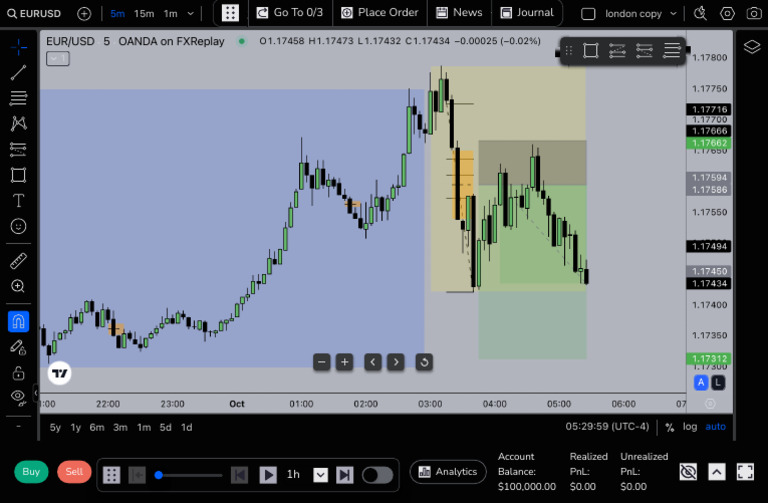The image size is (768, 503).
Task: Toggle log scale in bottom bar
Action: point(690,427)
